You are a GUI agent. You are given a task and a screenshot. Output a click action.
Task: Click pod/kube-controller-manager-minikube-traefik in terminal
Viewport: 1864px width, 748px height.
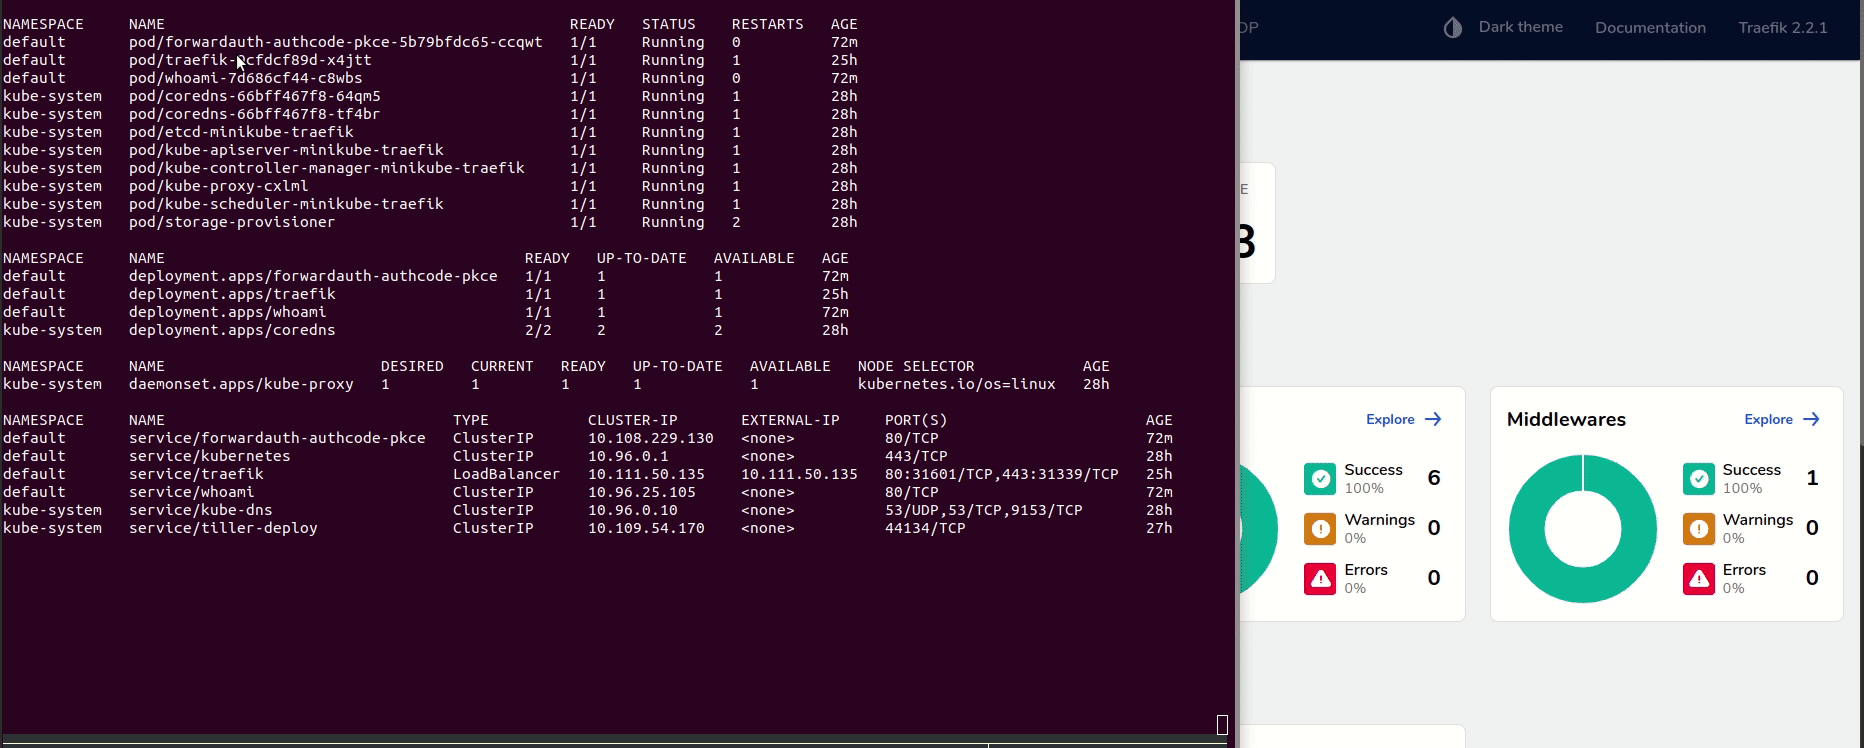[327, 168]
